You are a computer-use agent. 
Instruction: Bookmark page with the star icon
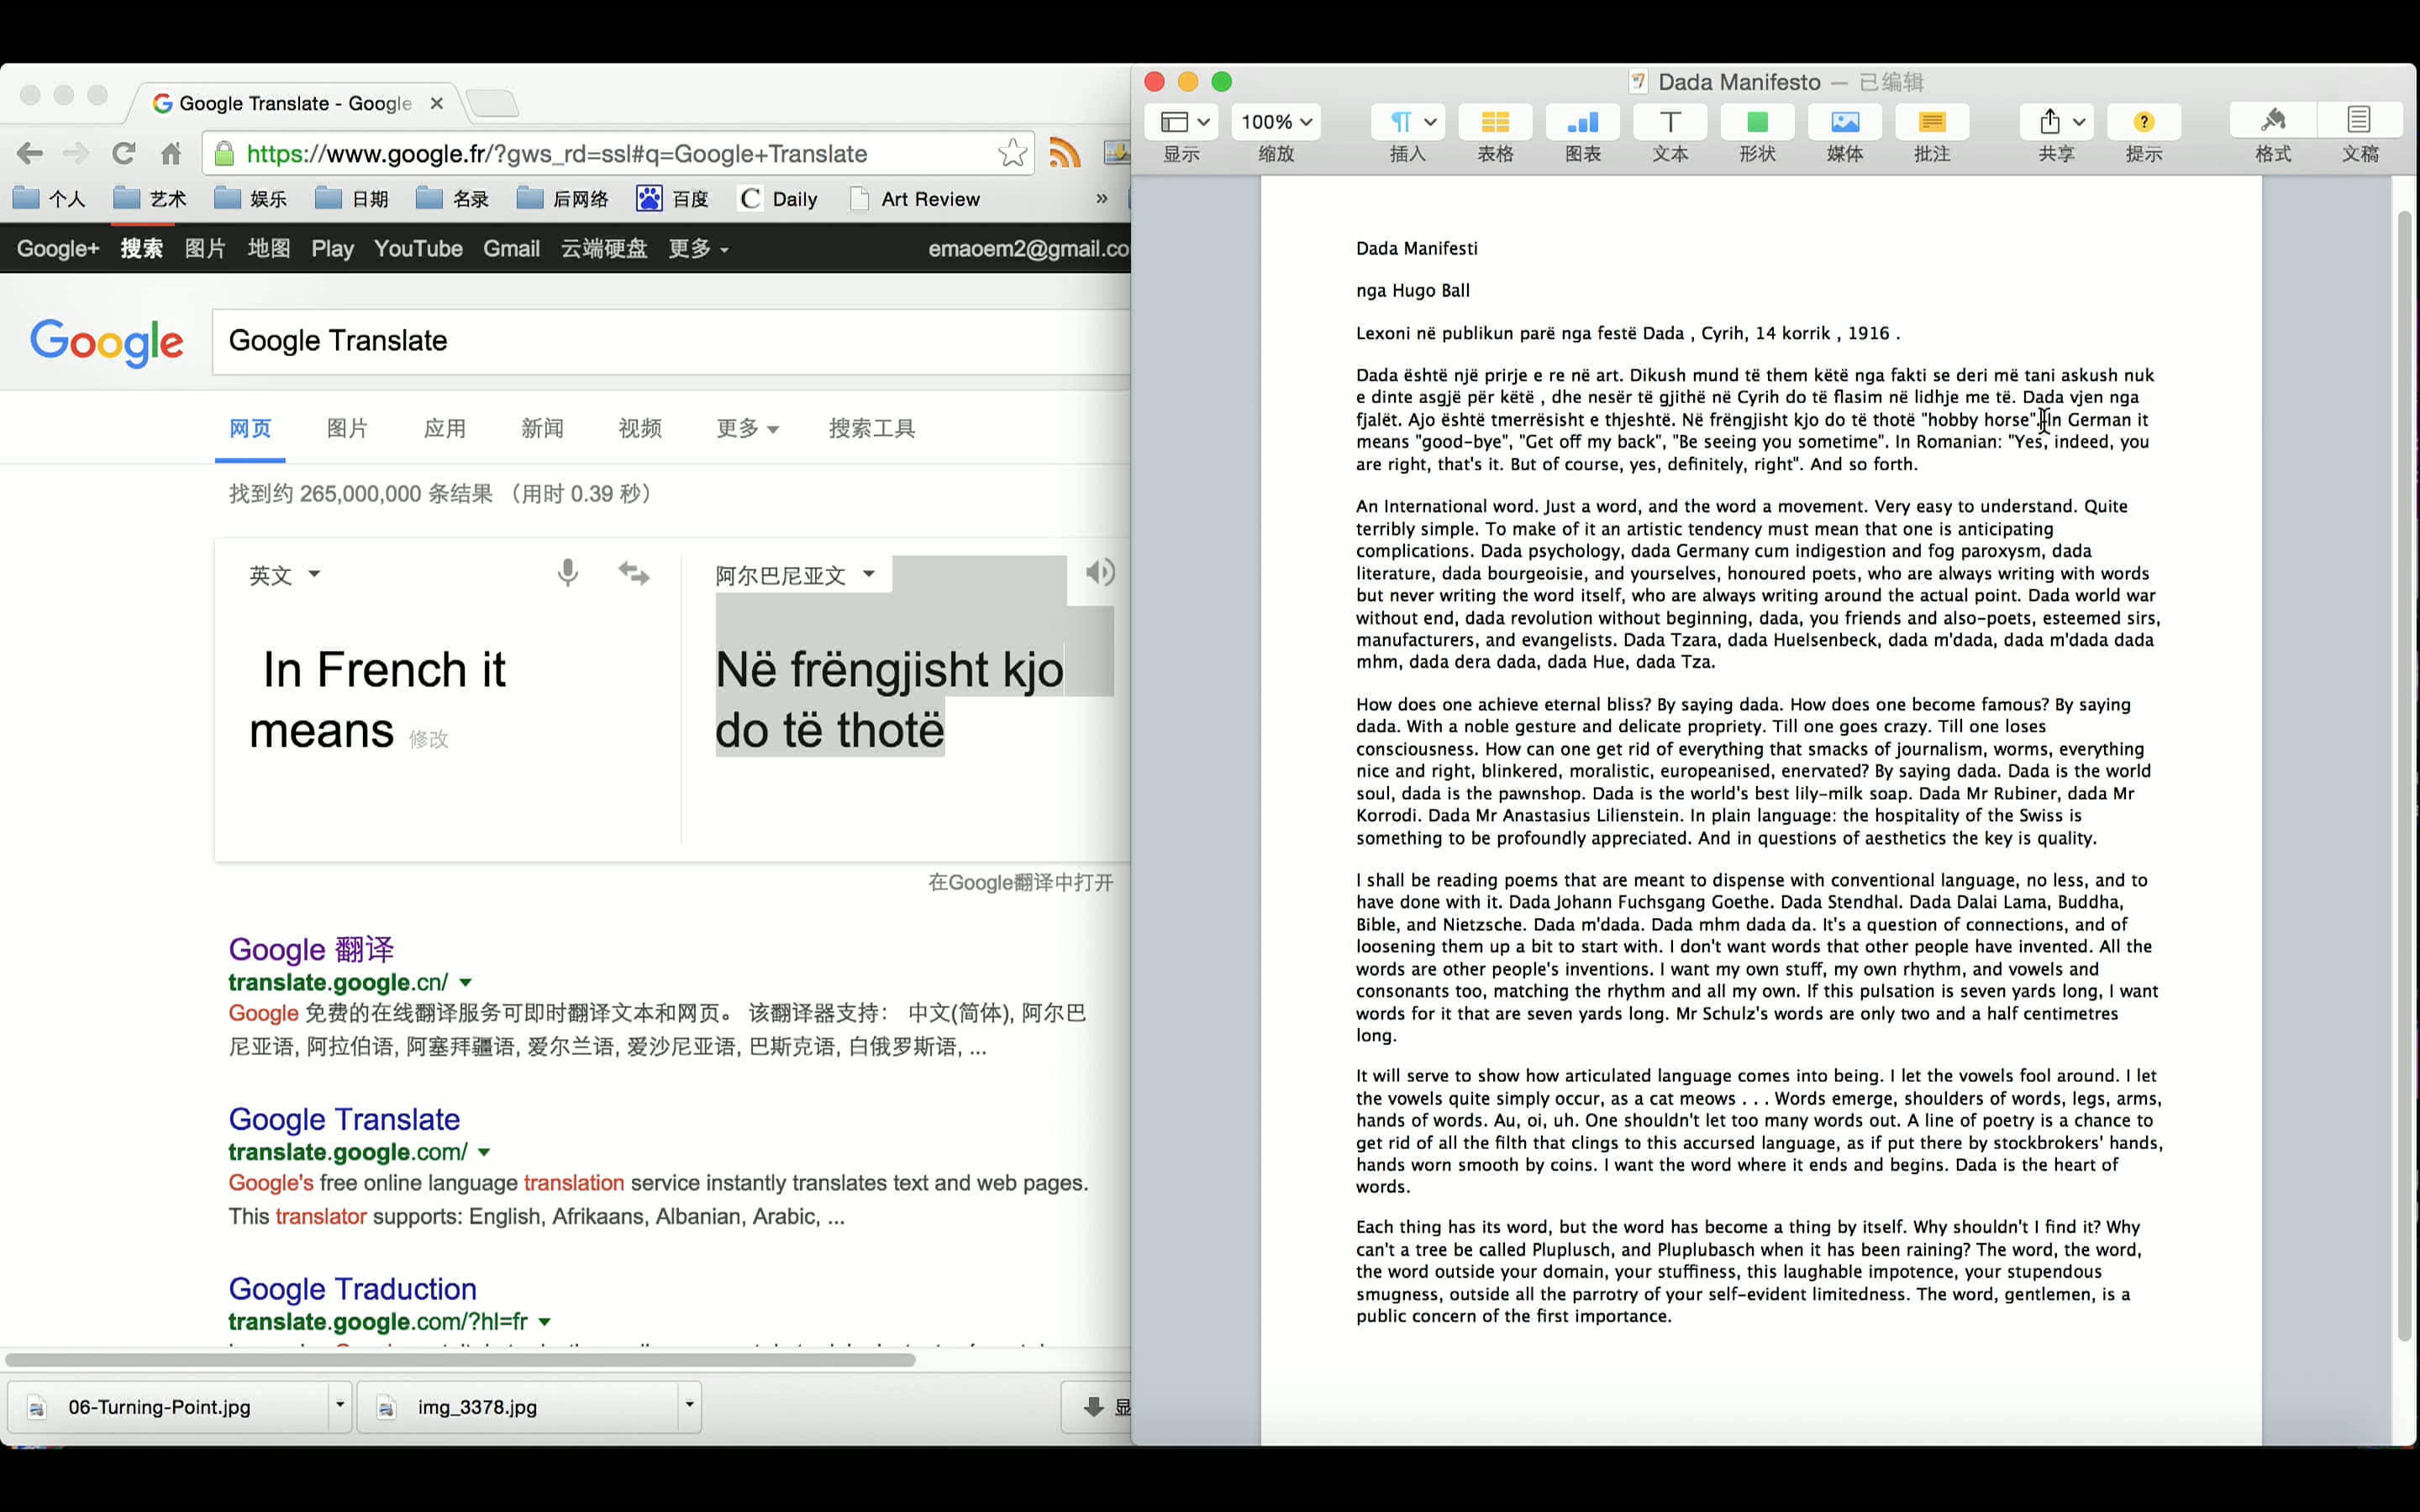click(x=1012, y=153)
